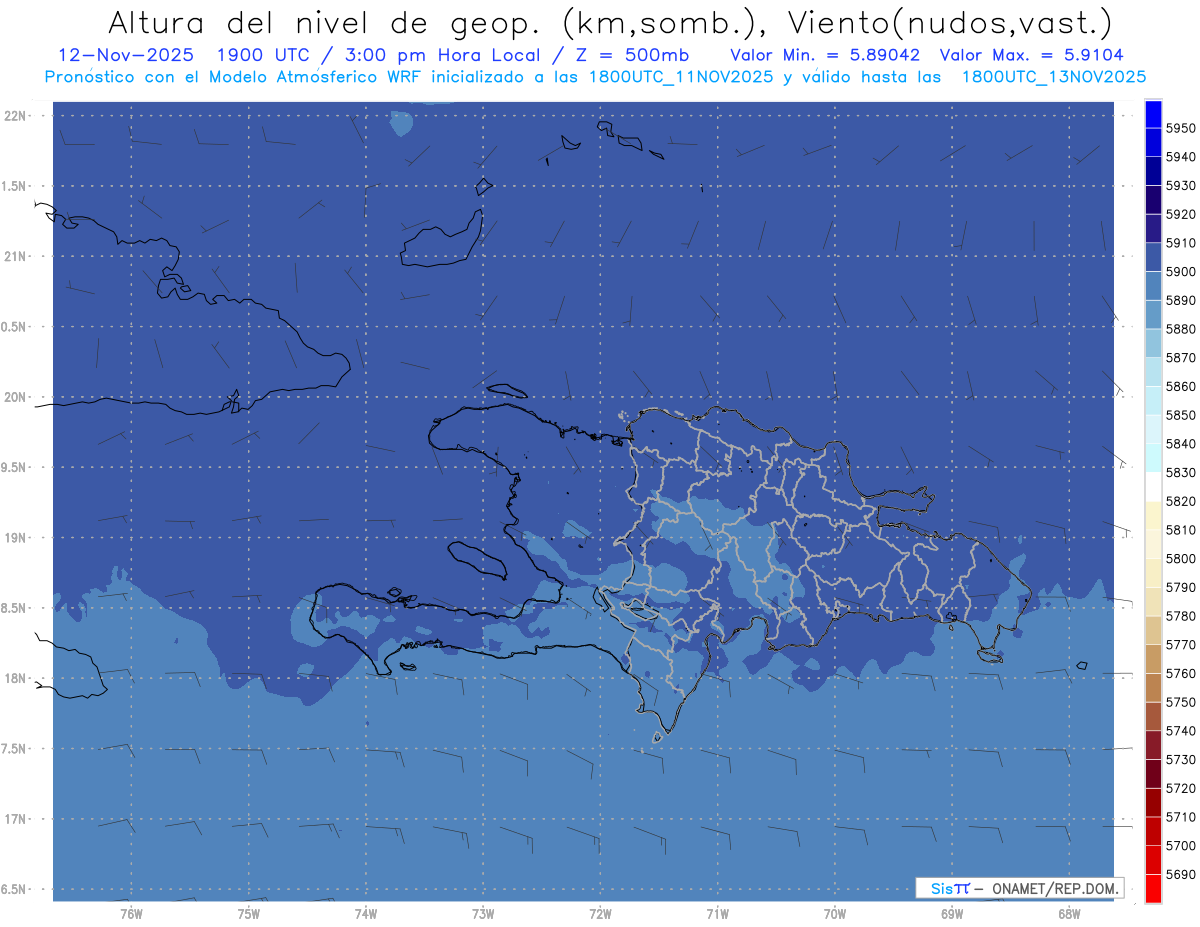Click the 21N latitude label

pos(15,257)
